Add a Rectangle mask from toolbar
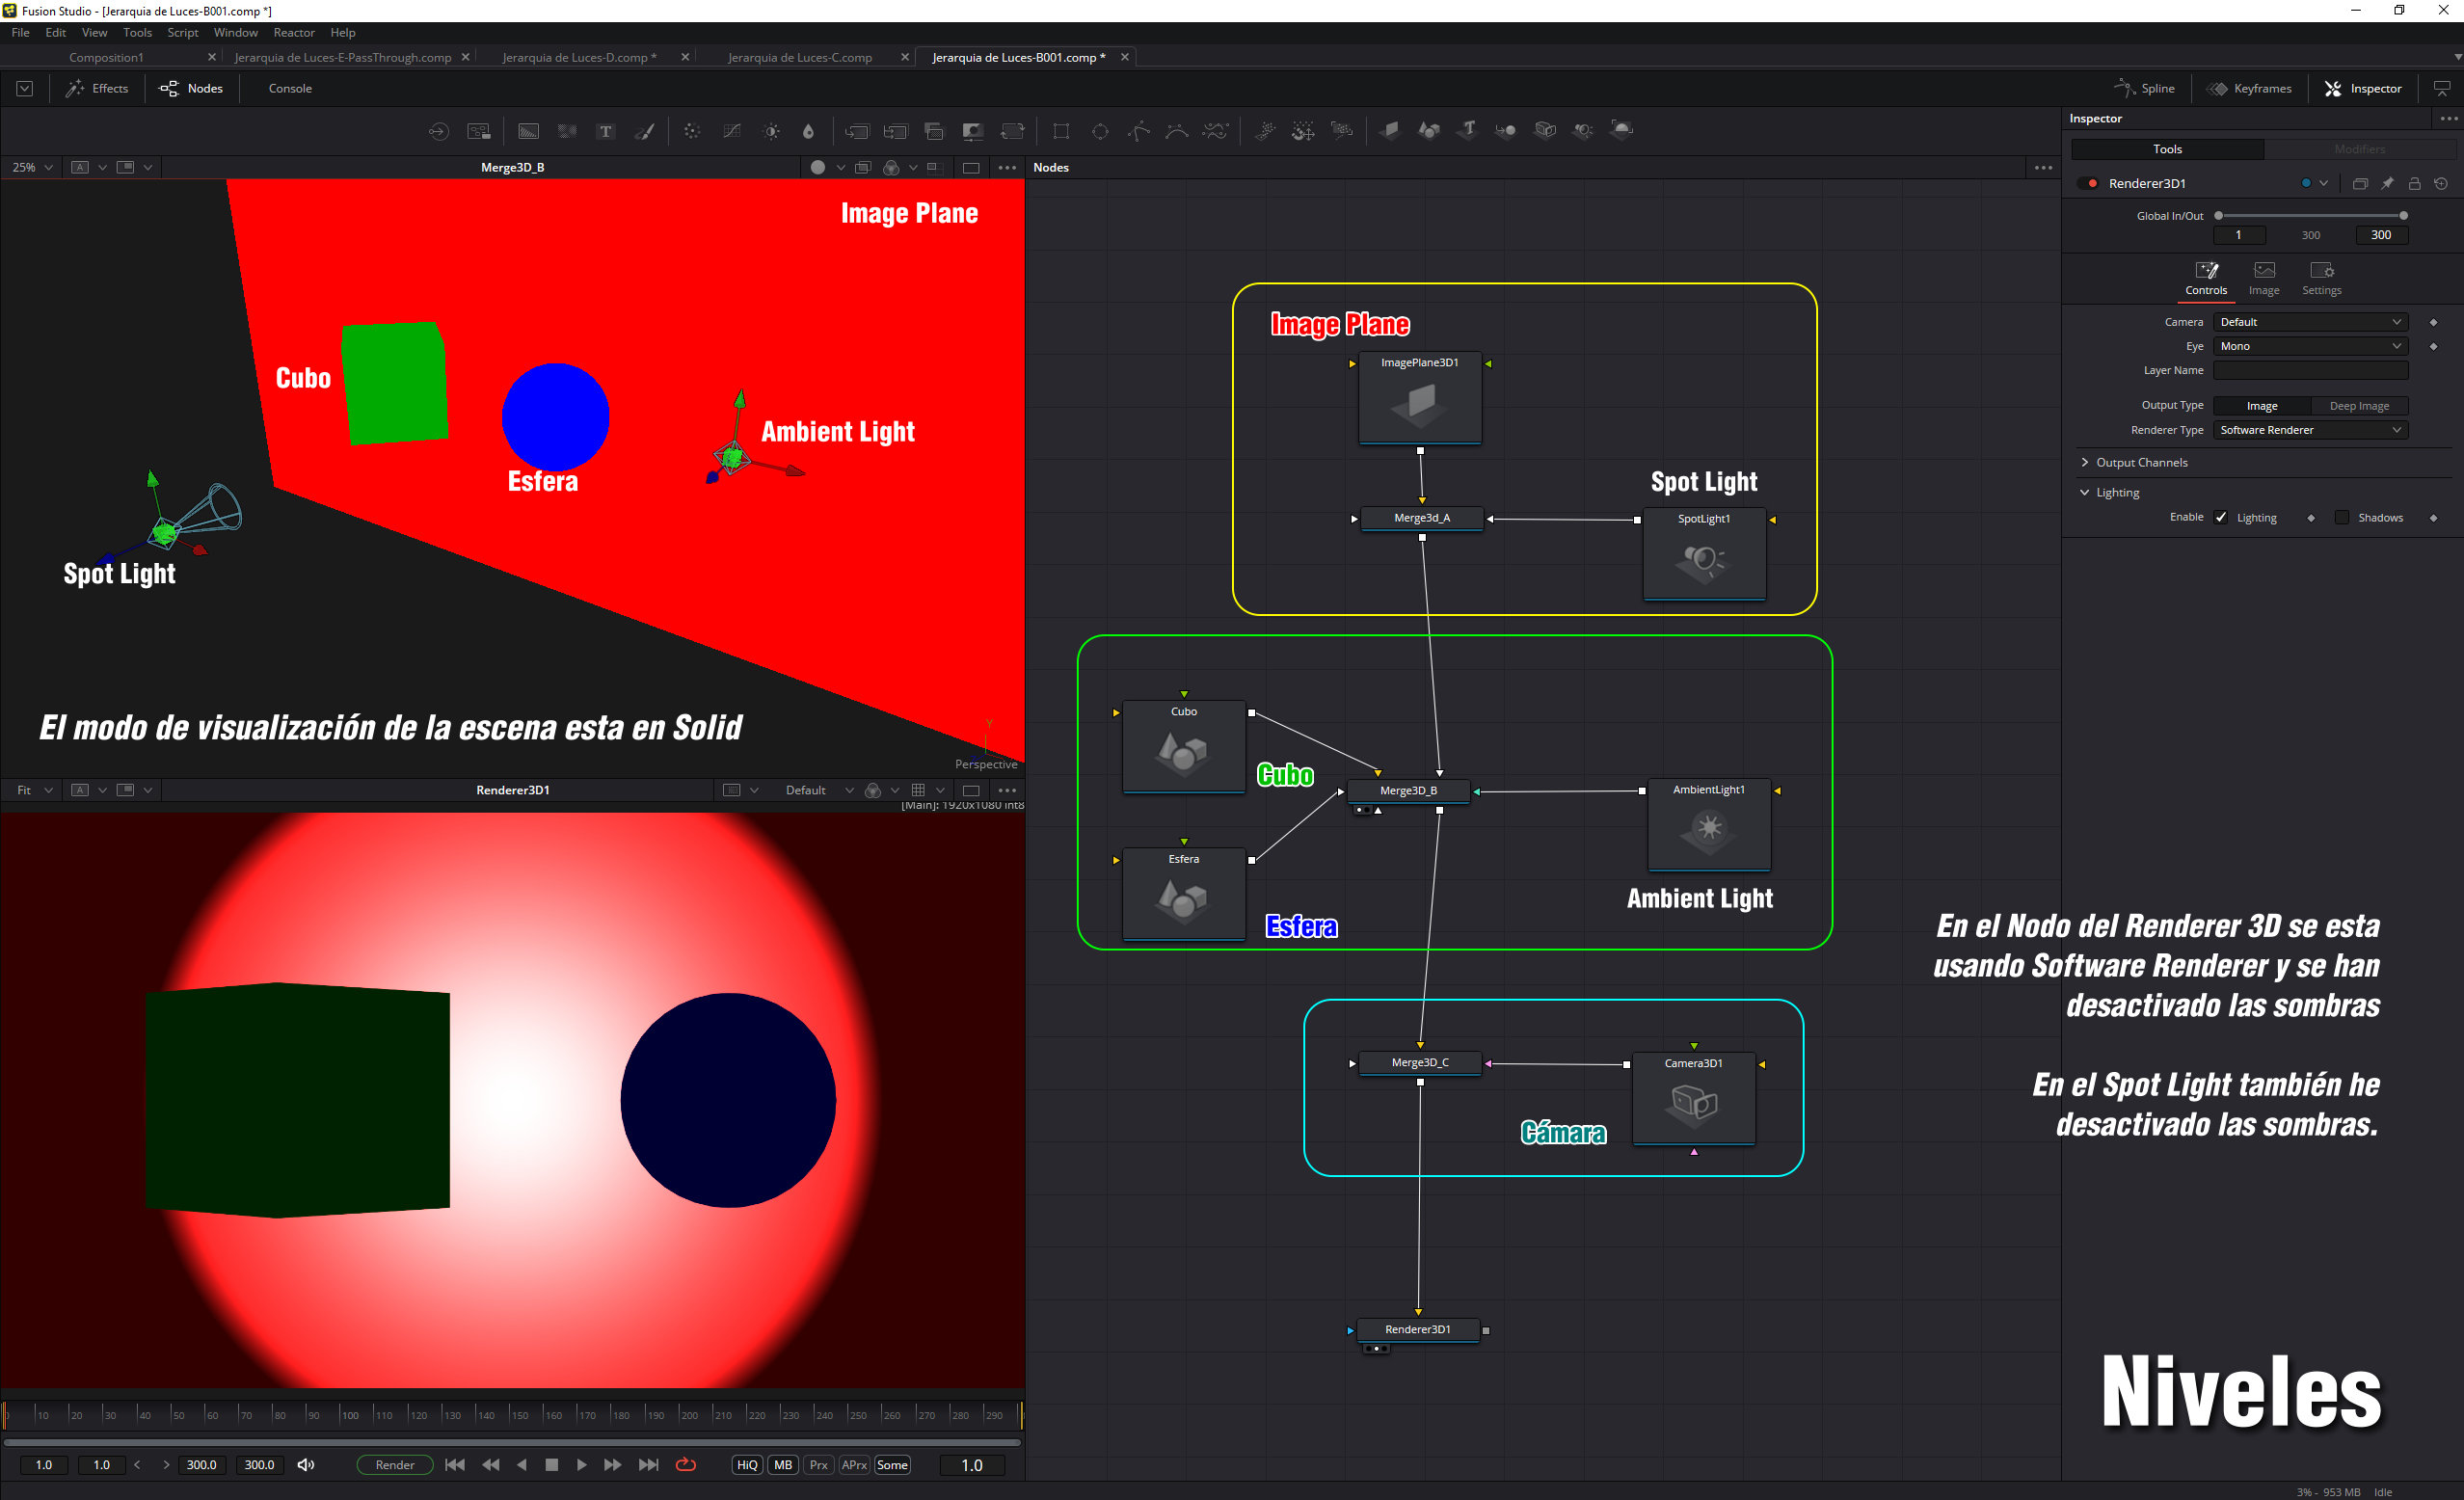Image resolution: width=2464 pixels, height=1500 pixels. [x=1061, y=131]
